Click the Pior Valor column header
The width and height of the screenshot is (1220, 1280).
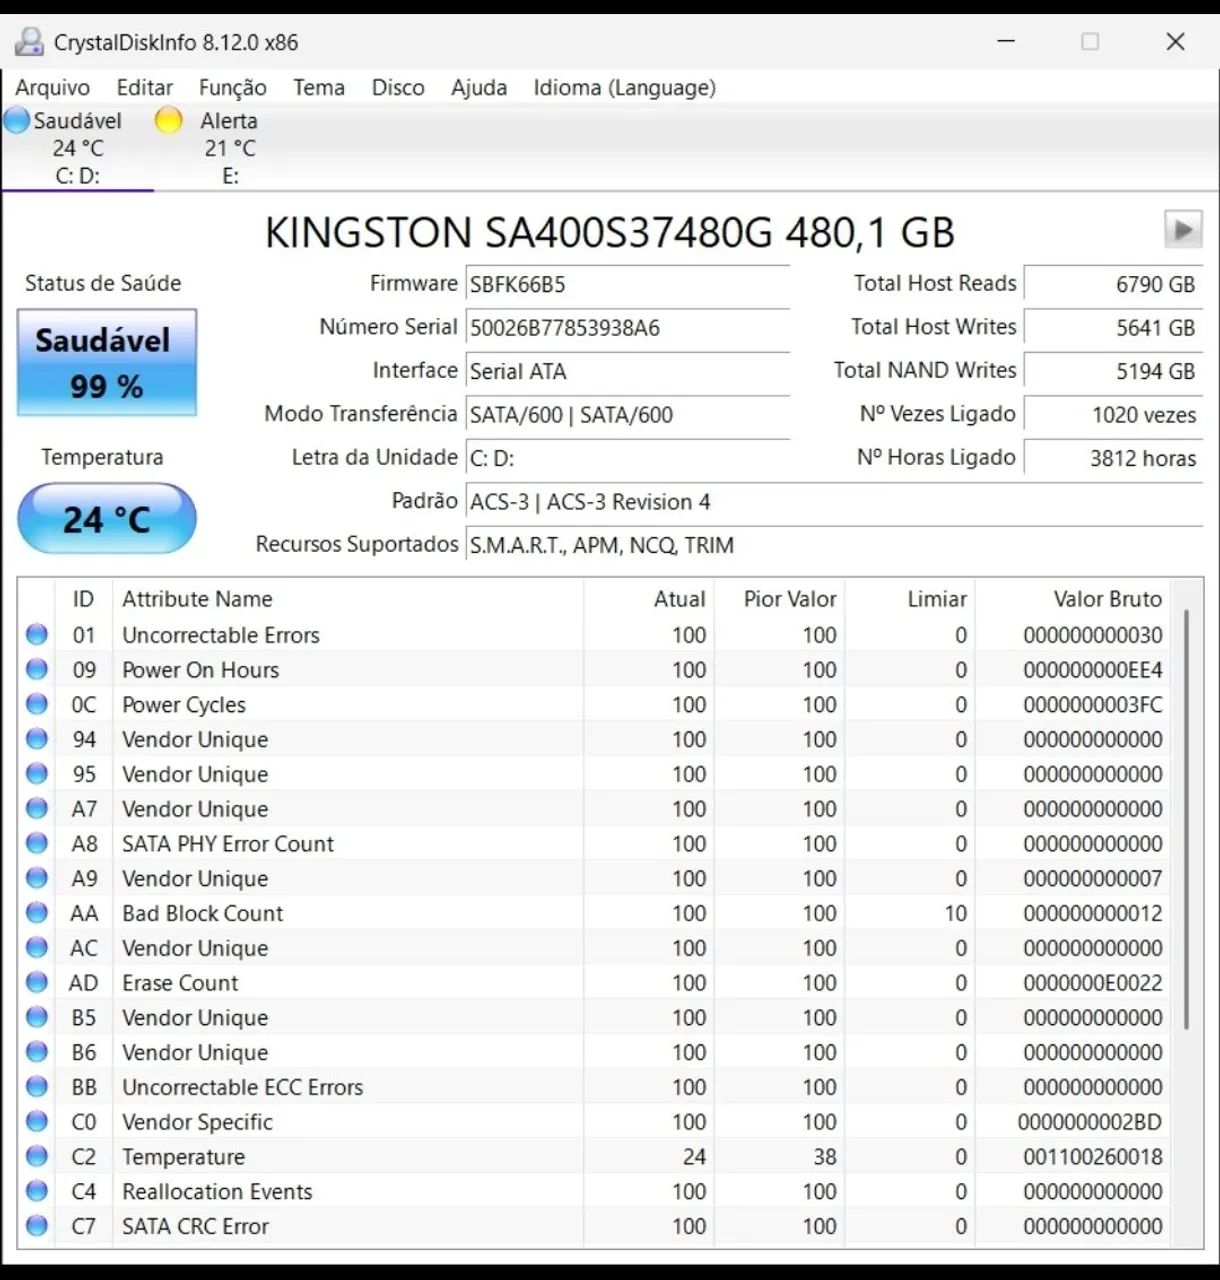(x=779, y=599)
